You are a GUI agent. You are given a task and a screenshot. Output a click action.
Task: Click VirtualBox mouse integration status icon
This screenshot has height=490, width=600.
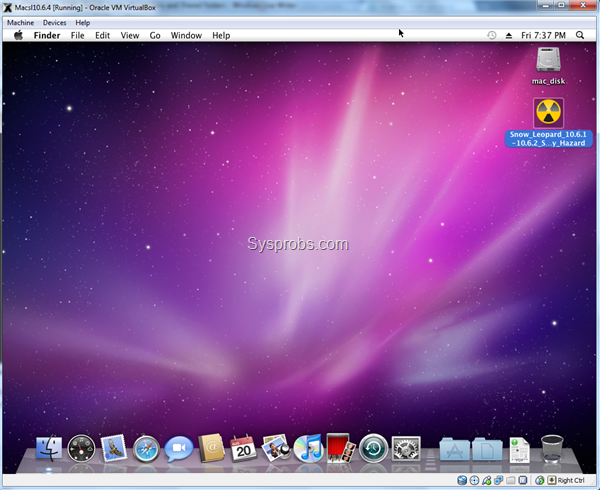click(540, 480)
